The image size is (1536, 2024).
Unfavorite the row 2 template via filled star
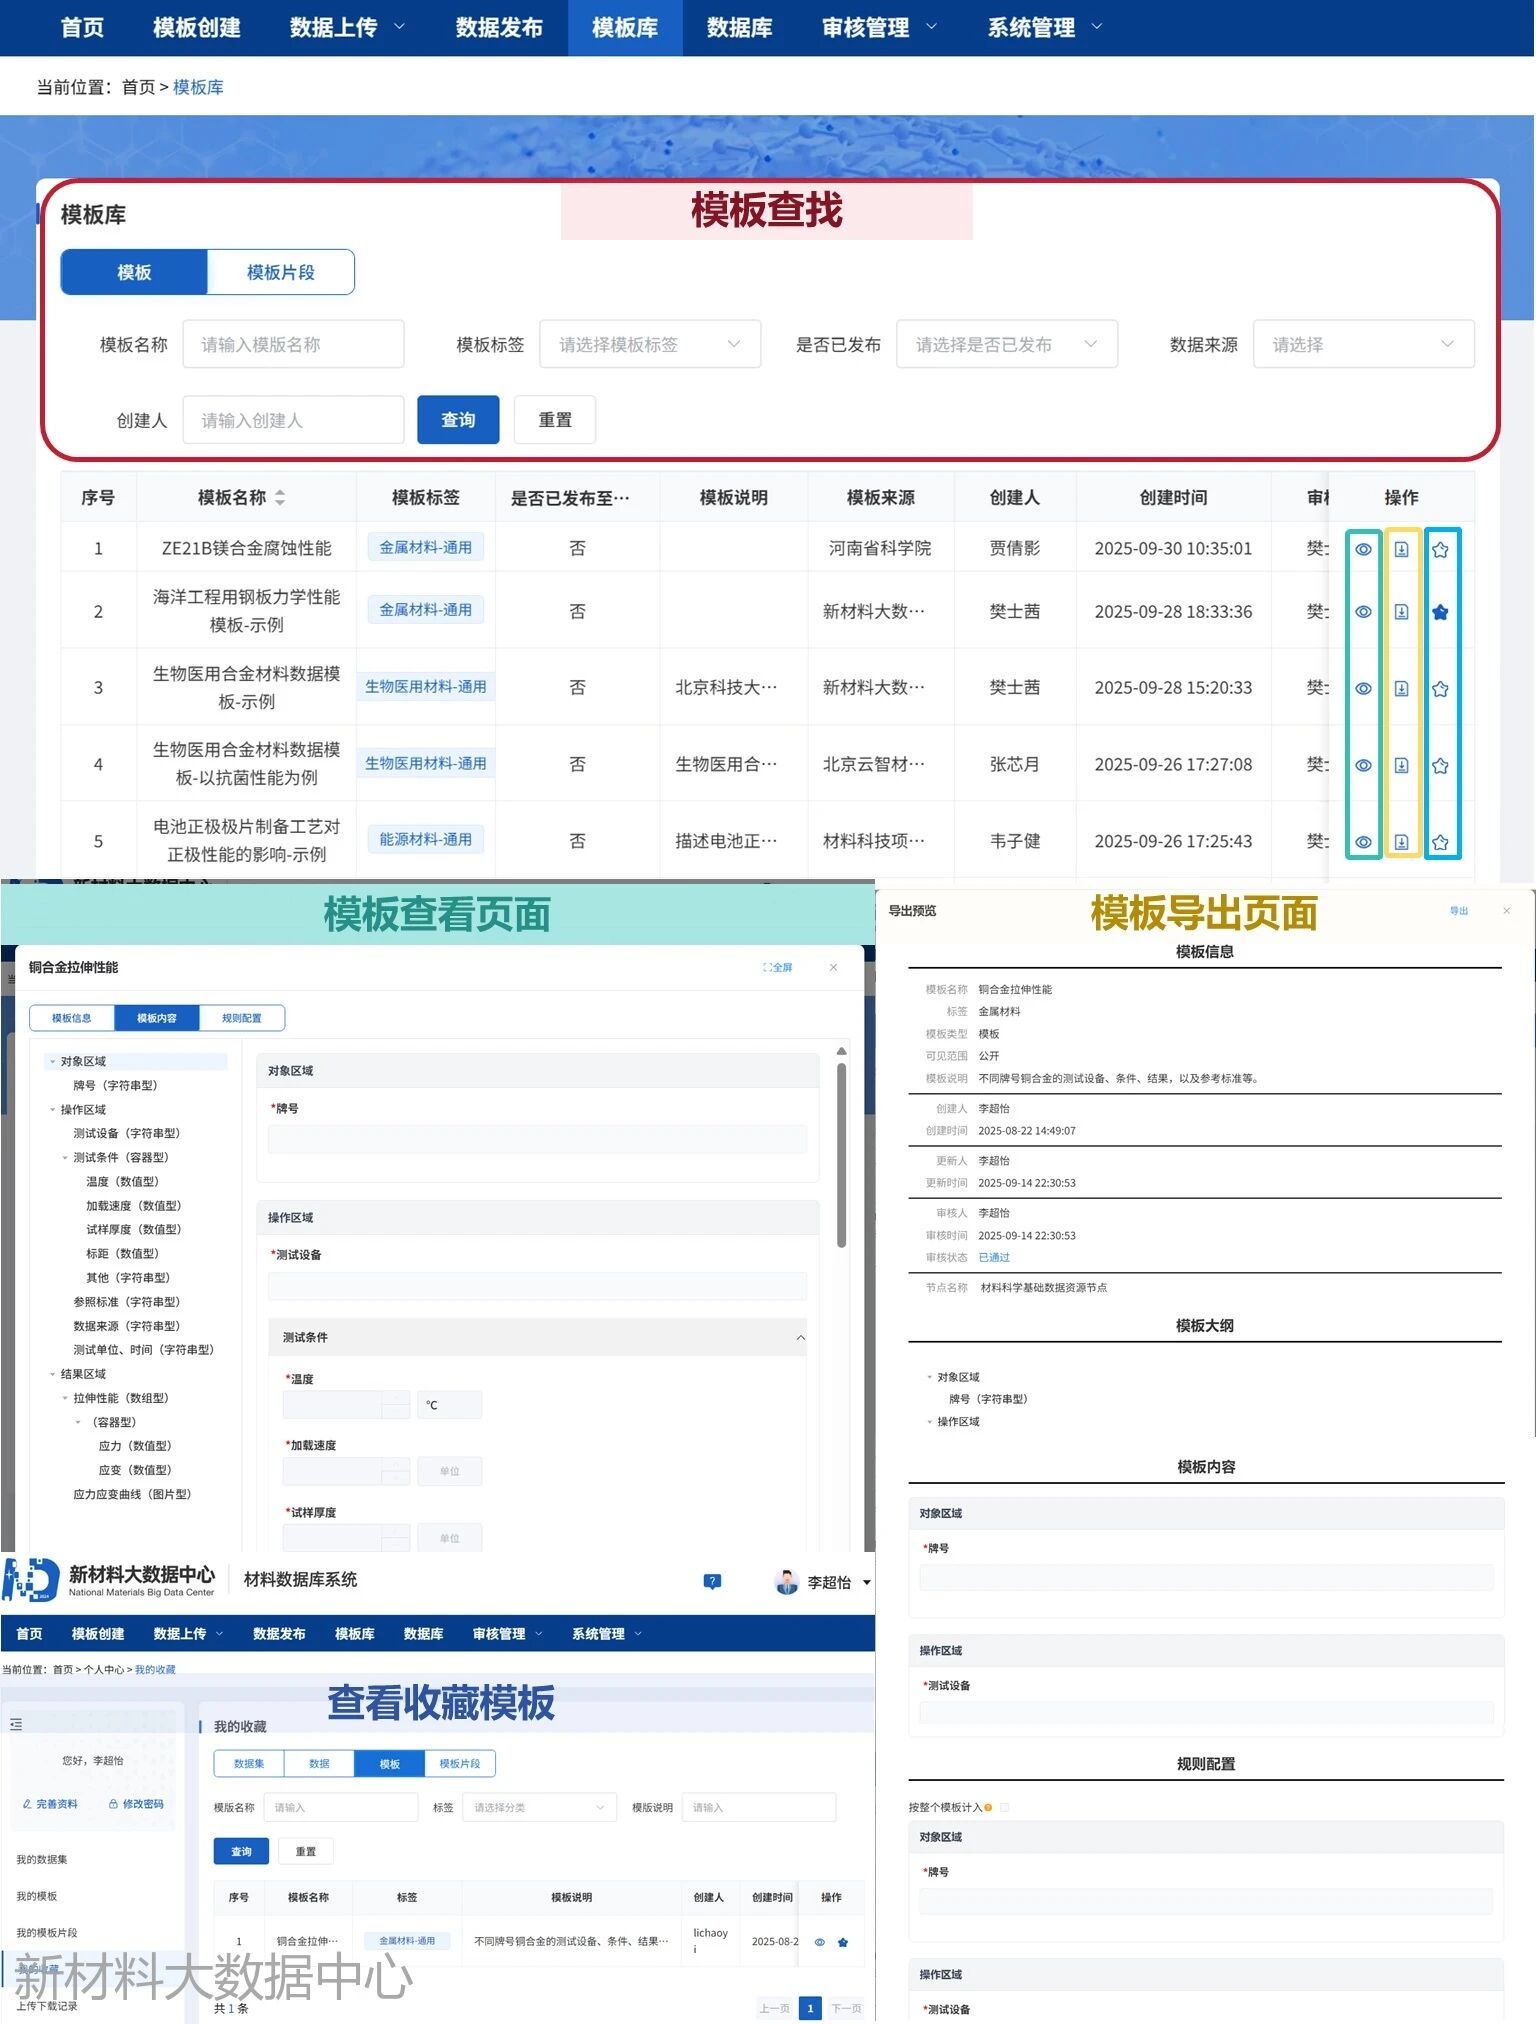point(1440,612)
